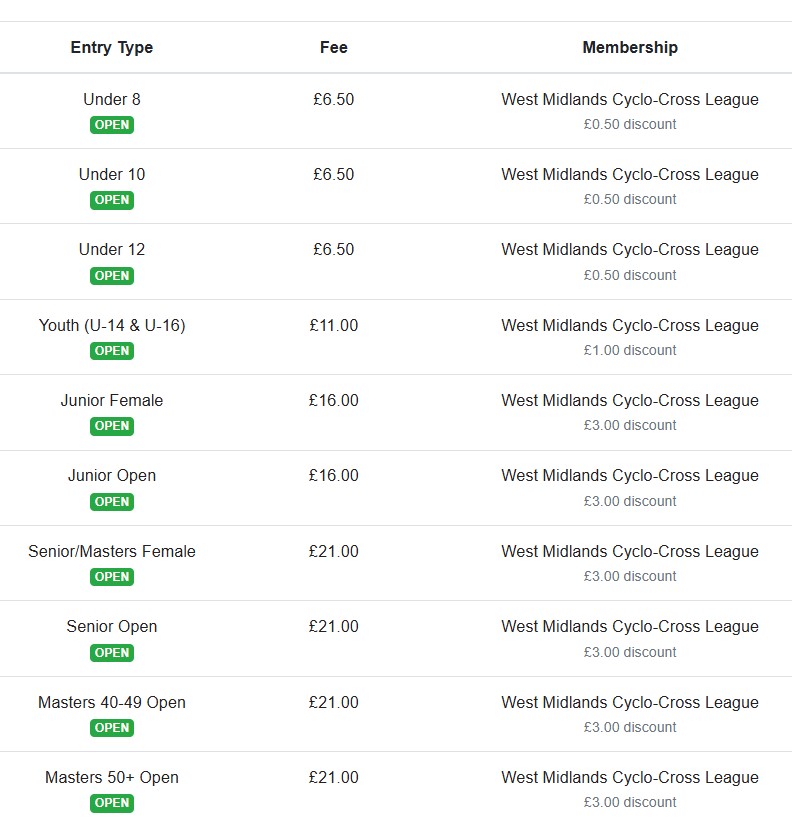Click OPEN badge under Junior Female

(112, 426)
